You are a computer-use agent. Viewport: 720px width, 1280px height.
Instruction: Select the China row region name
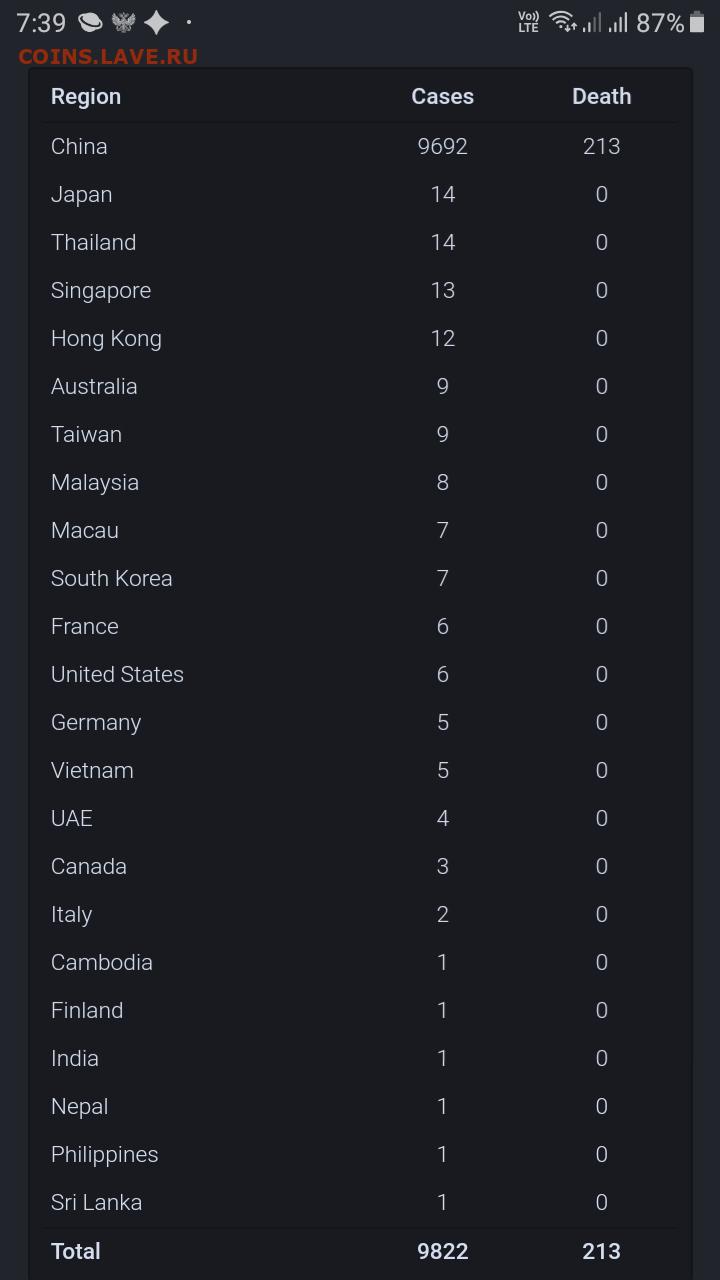click(79, 146)
